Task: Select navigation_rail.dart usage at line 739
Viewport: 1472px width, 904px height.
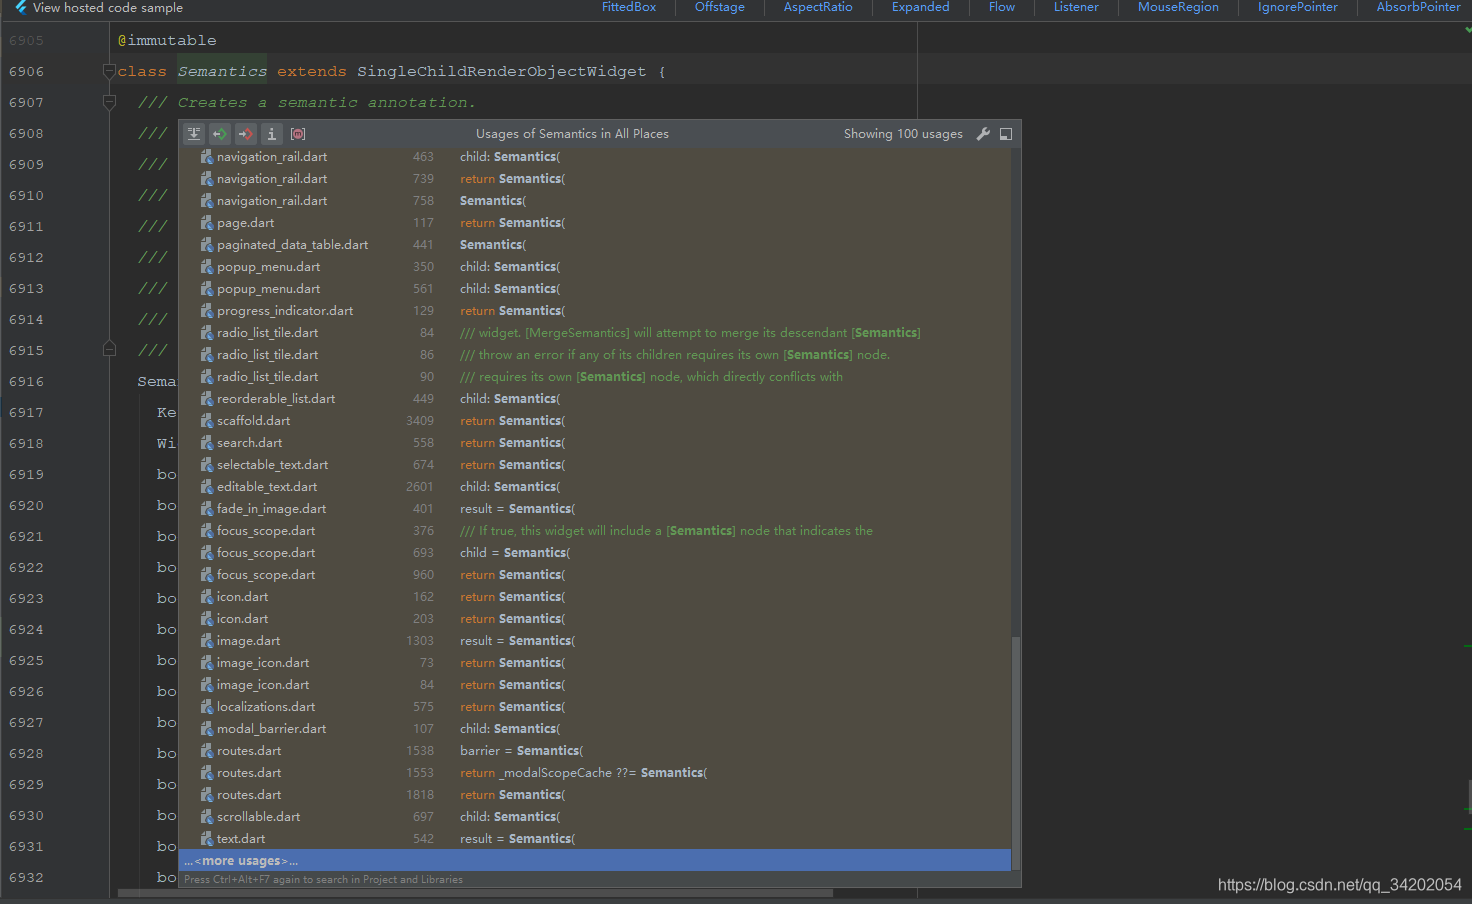Action: [x=595, y=179]
